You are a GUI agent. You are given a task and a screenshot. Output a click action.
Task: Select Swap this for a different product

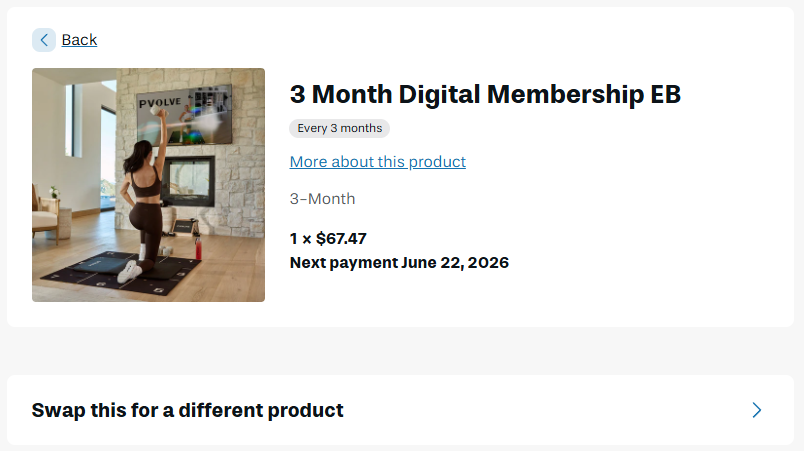click(x=188, y=410)
